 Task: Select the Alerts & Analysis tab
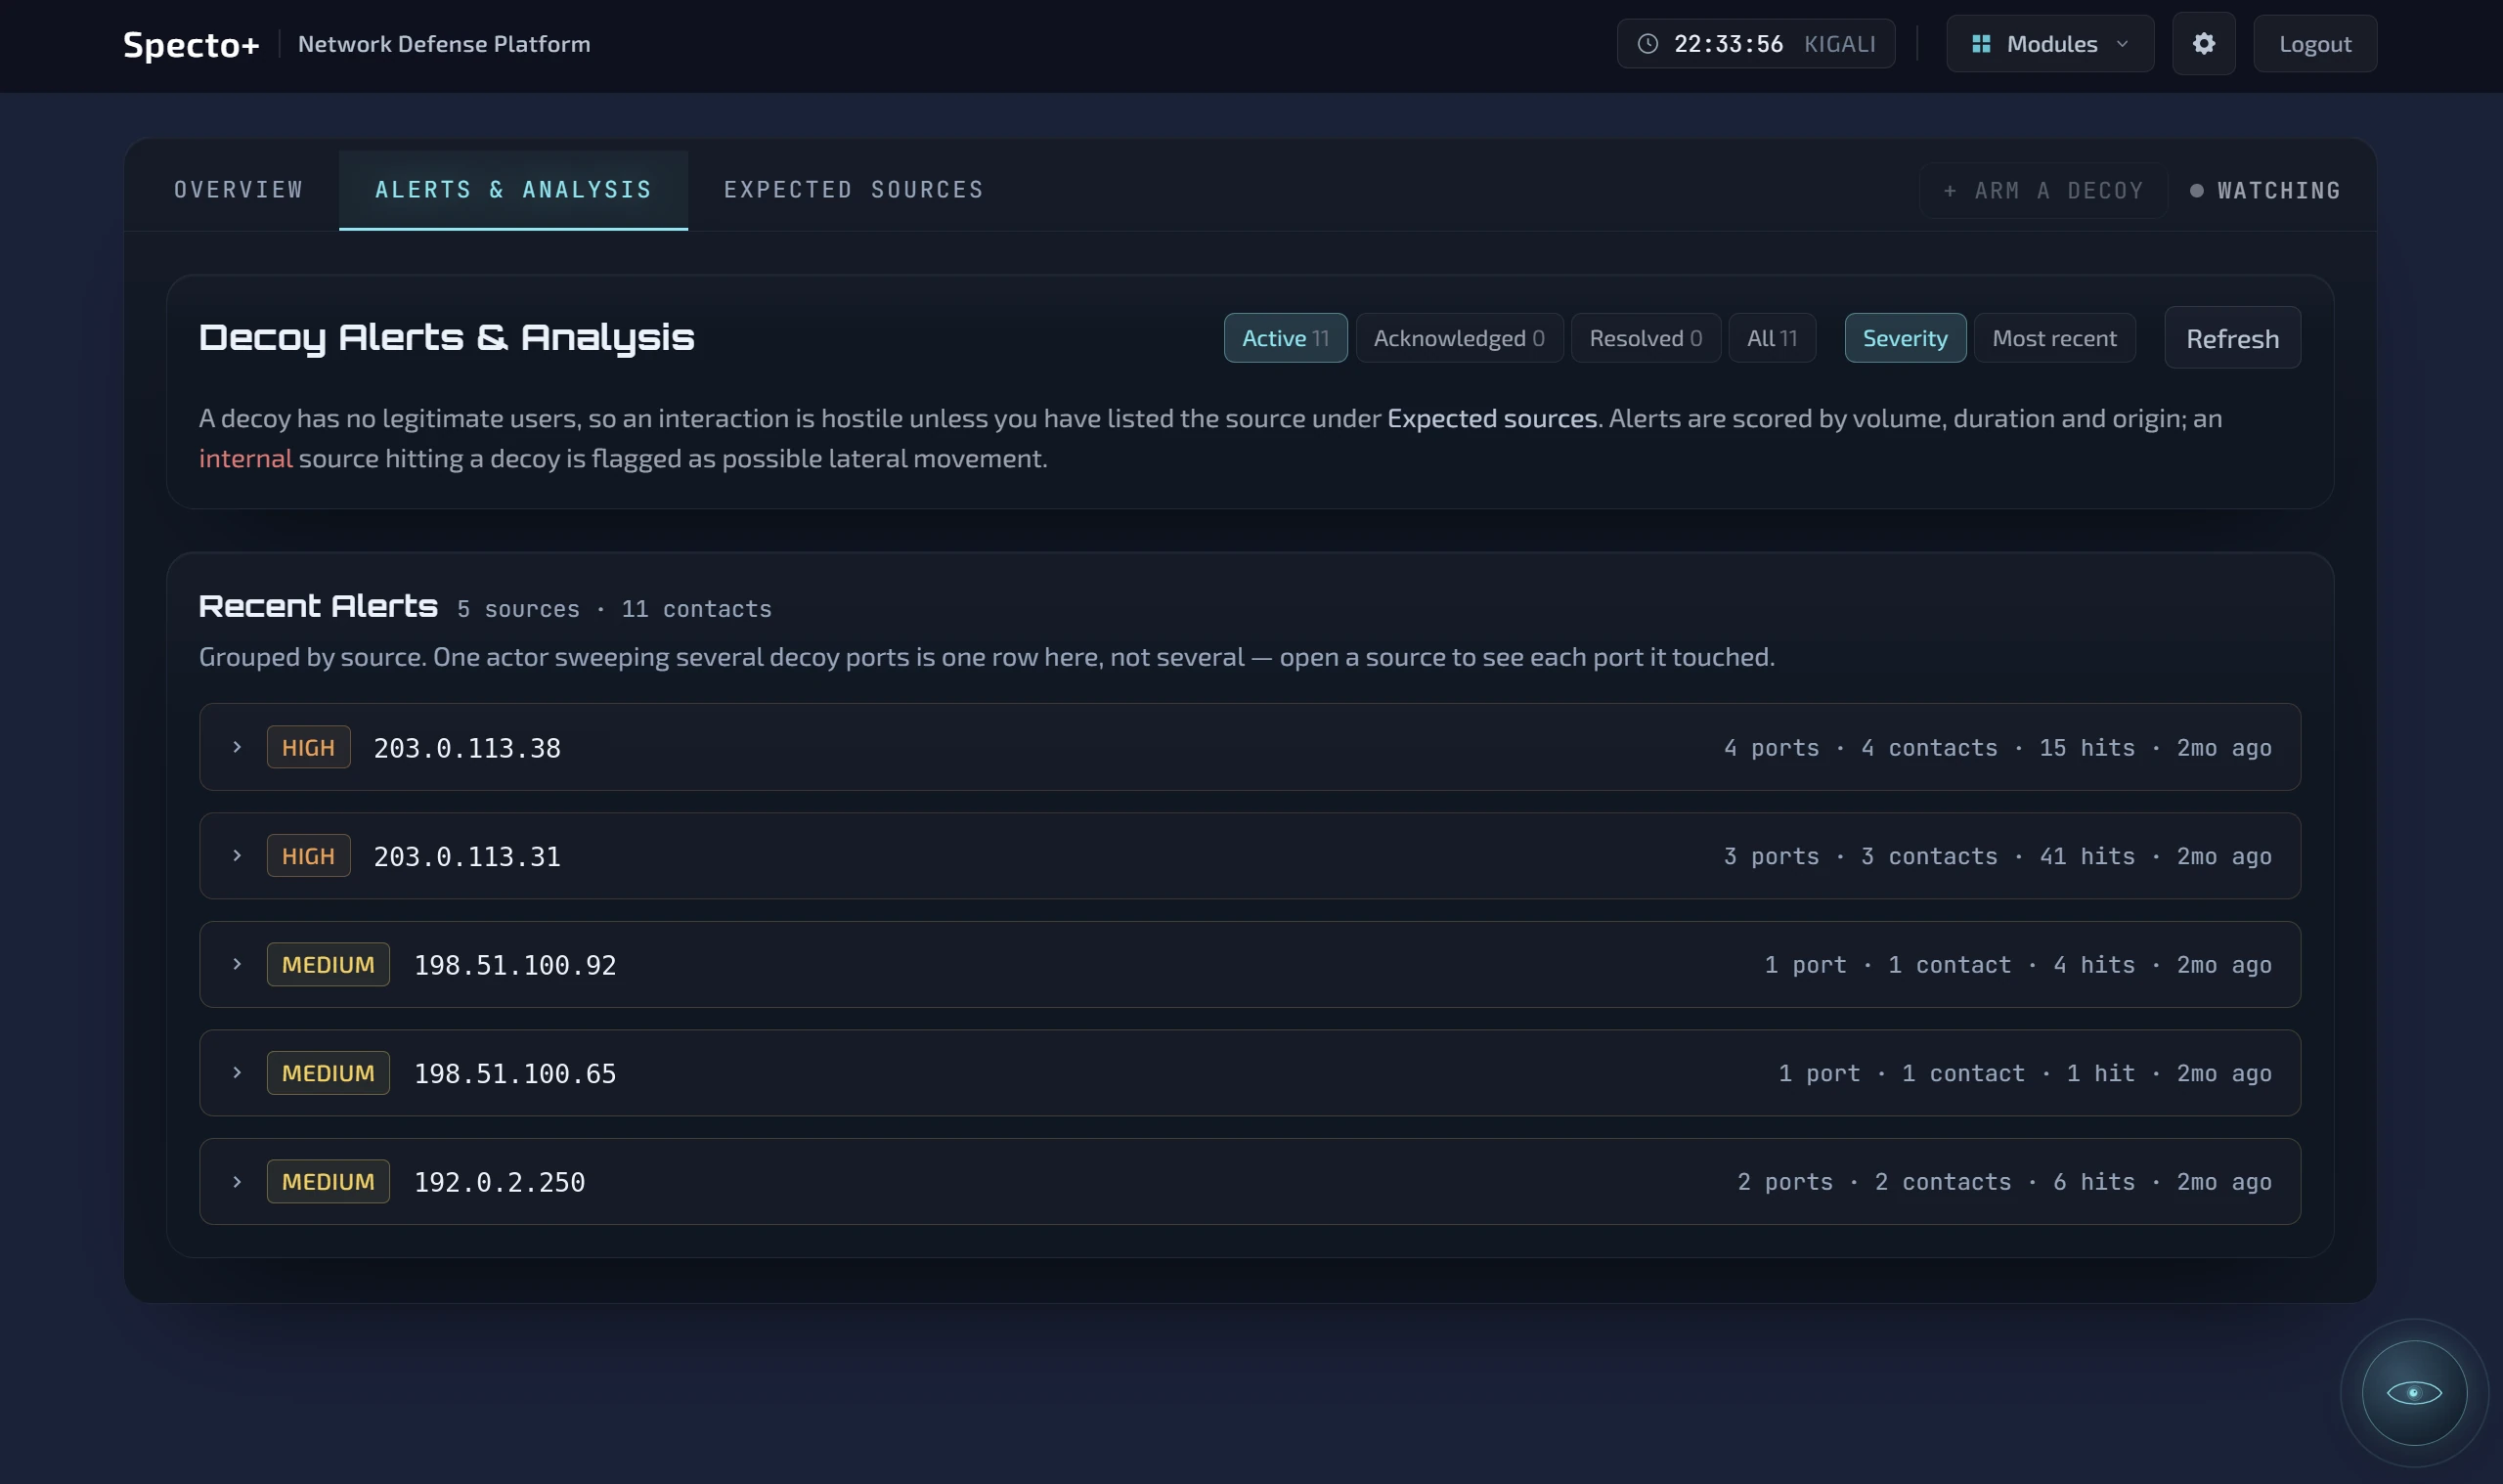pyautogui.click(x=513, y=190)
